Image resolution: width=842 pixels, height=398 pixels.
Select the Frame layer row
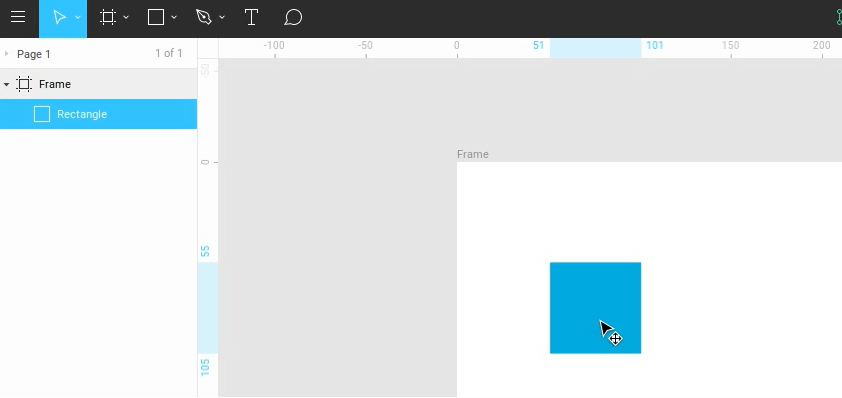click(x=98, y=84)
